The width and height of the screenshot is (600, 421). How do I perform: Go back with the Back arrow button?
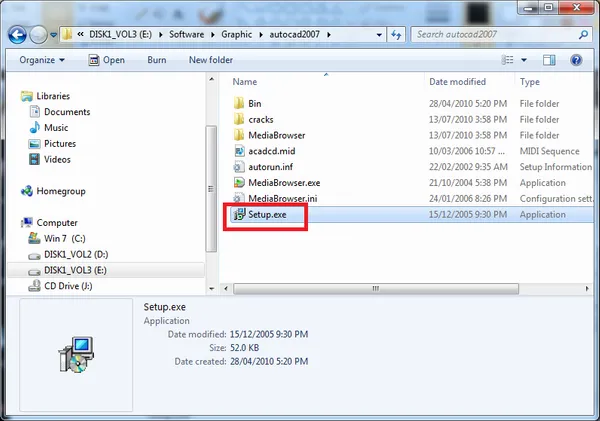17,35
